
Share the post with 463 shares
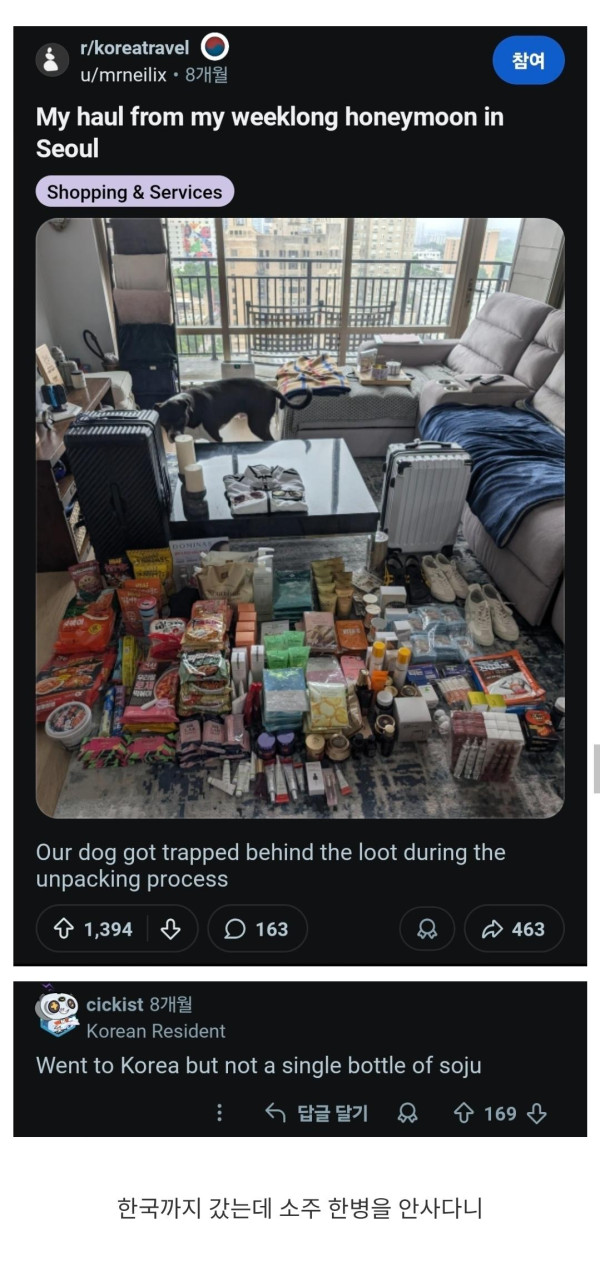click(514, 929)
